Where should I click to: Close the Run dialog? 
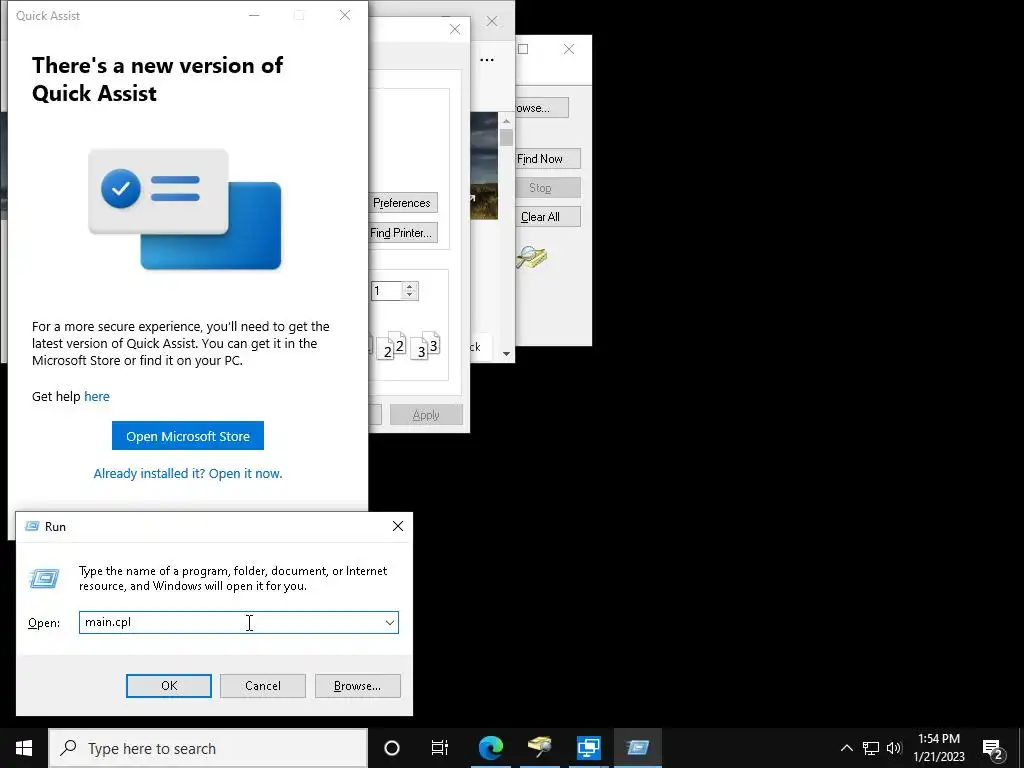tap(398, 526)
